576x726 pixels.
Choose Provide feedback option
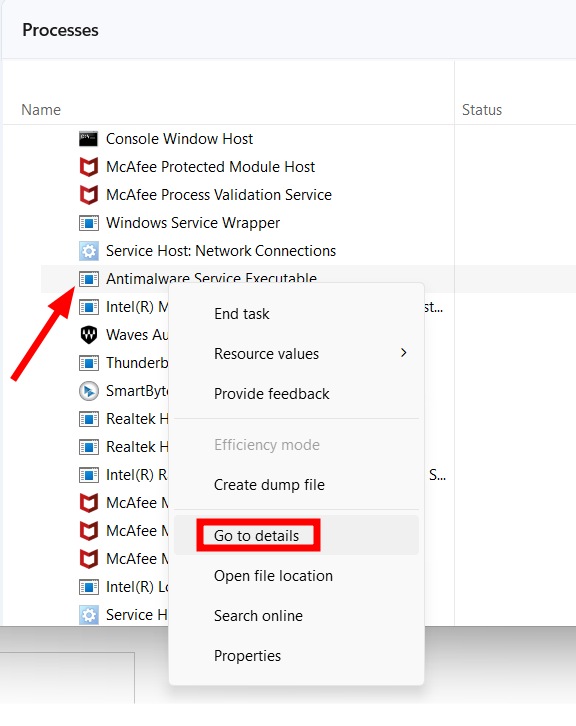coord(271,394)
